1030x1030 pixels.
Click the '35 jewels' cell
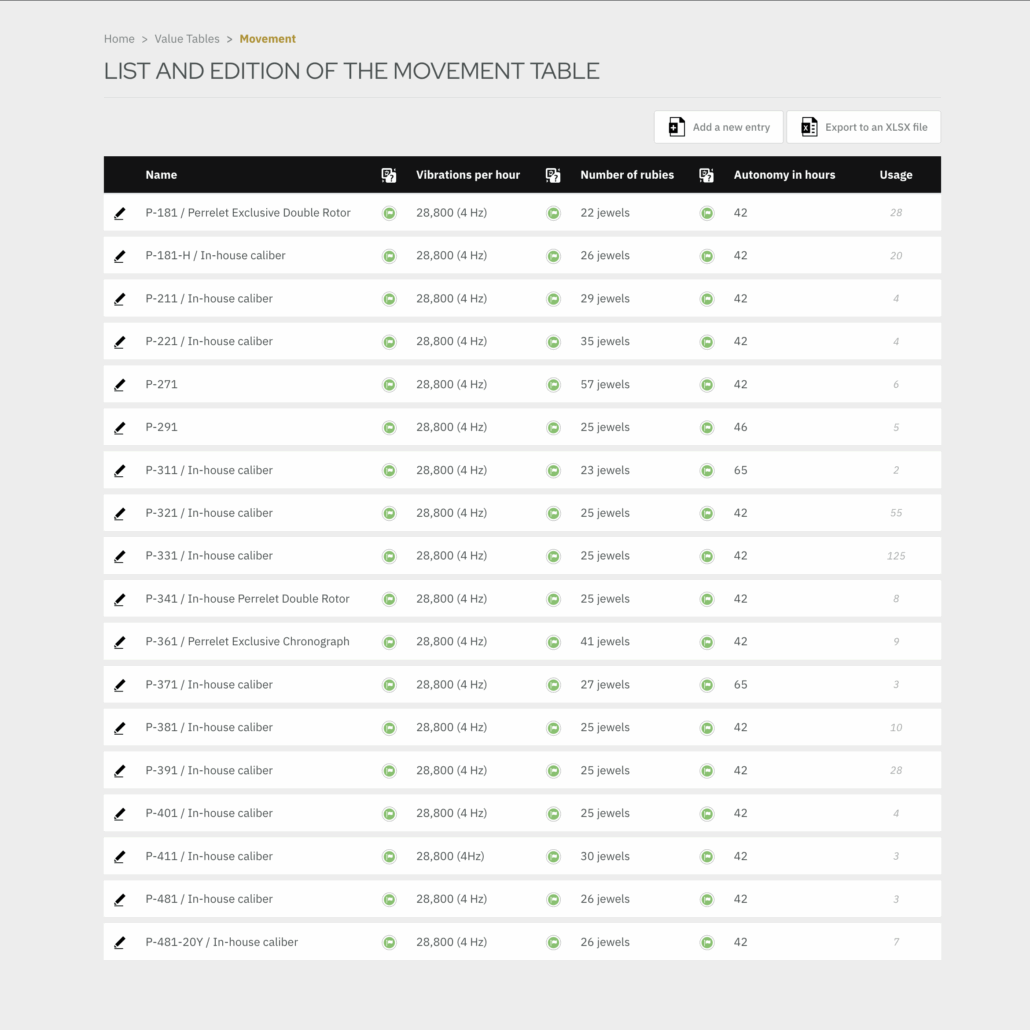coord(605,342)
